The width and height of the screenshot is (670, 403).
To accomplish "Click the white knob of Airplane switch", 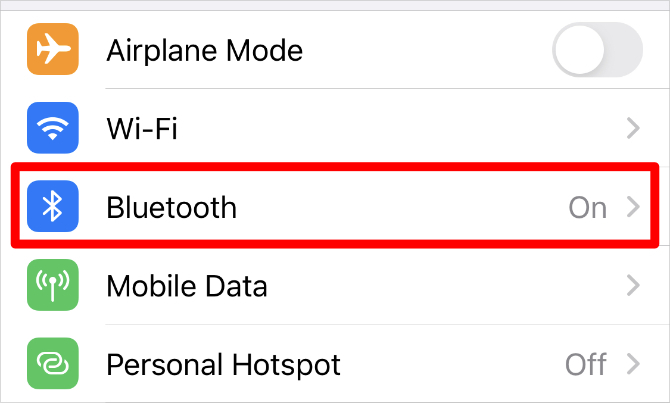I will click(580, 50).
